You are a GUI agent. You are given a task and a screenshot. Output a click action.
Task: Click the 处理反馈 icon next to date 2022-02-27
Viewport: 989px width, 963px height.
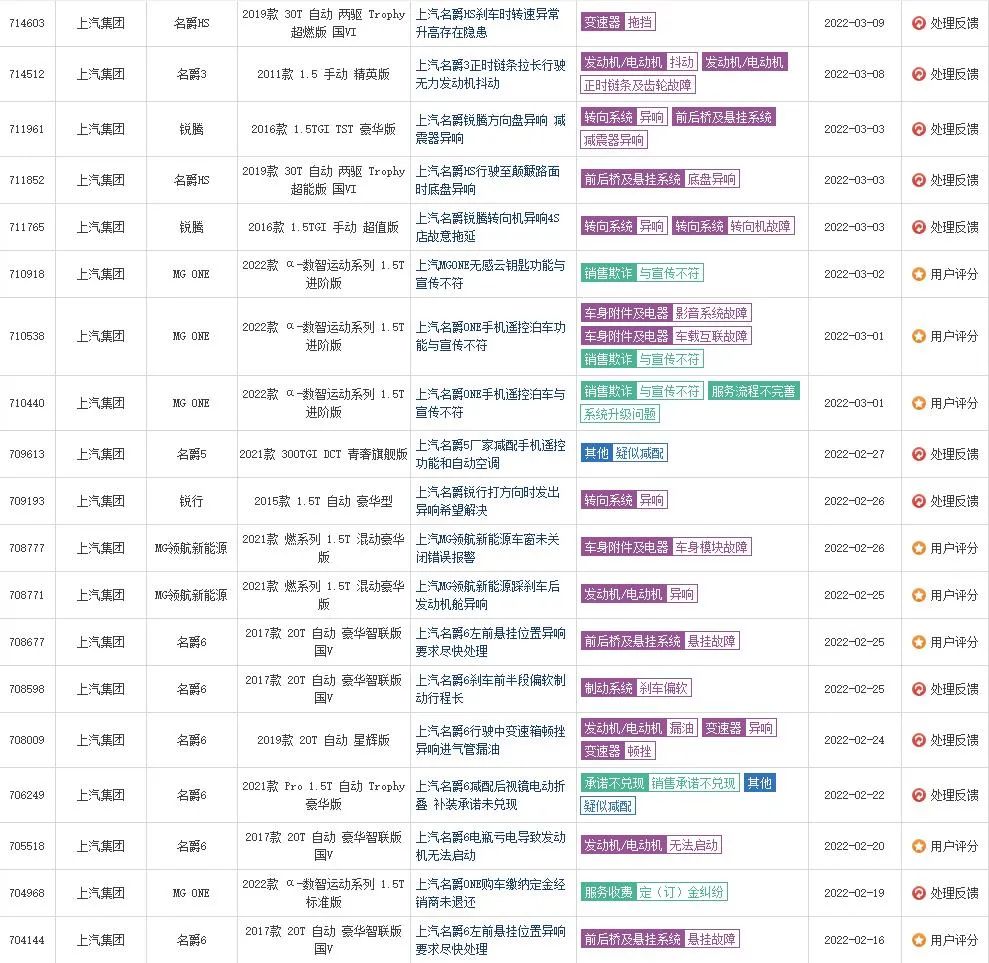point(920,452)
